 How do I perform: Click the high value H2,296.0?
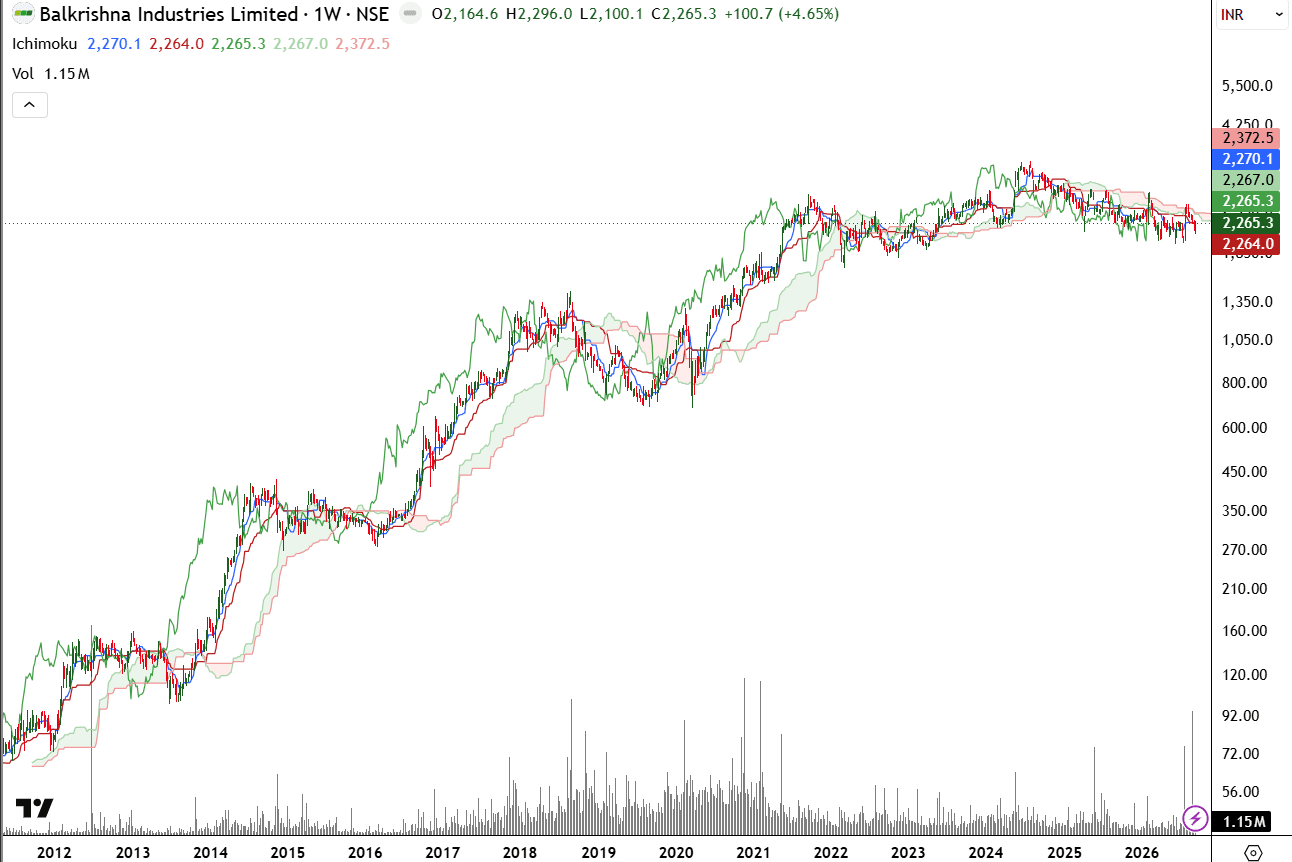pyautogui.click(x=539, y=14)
